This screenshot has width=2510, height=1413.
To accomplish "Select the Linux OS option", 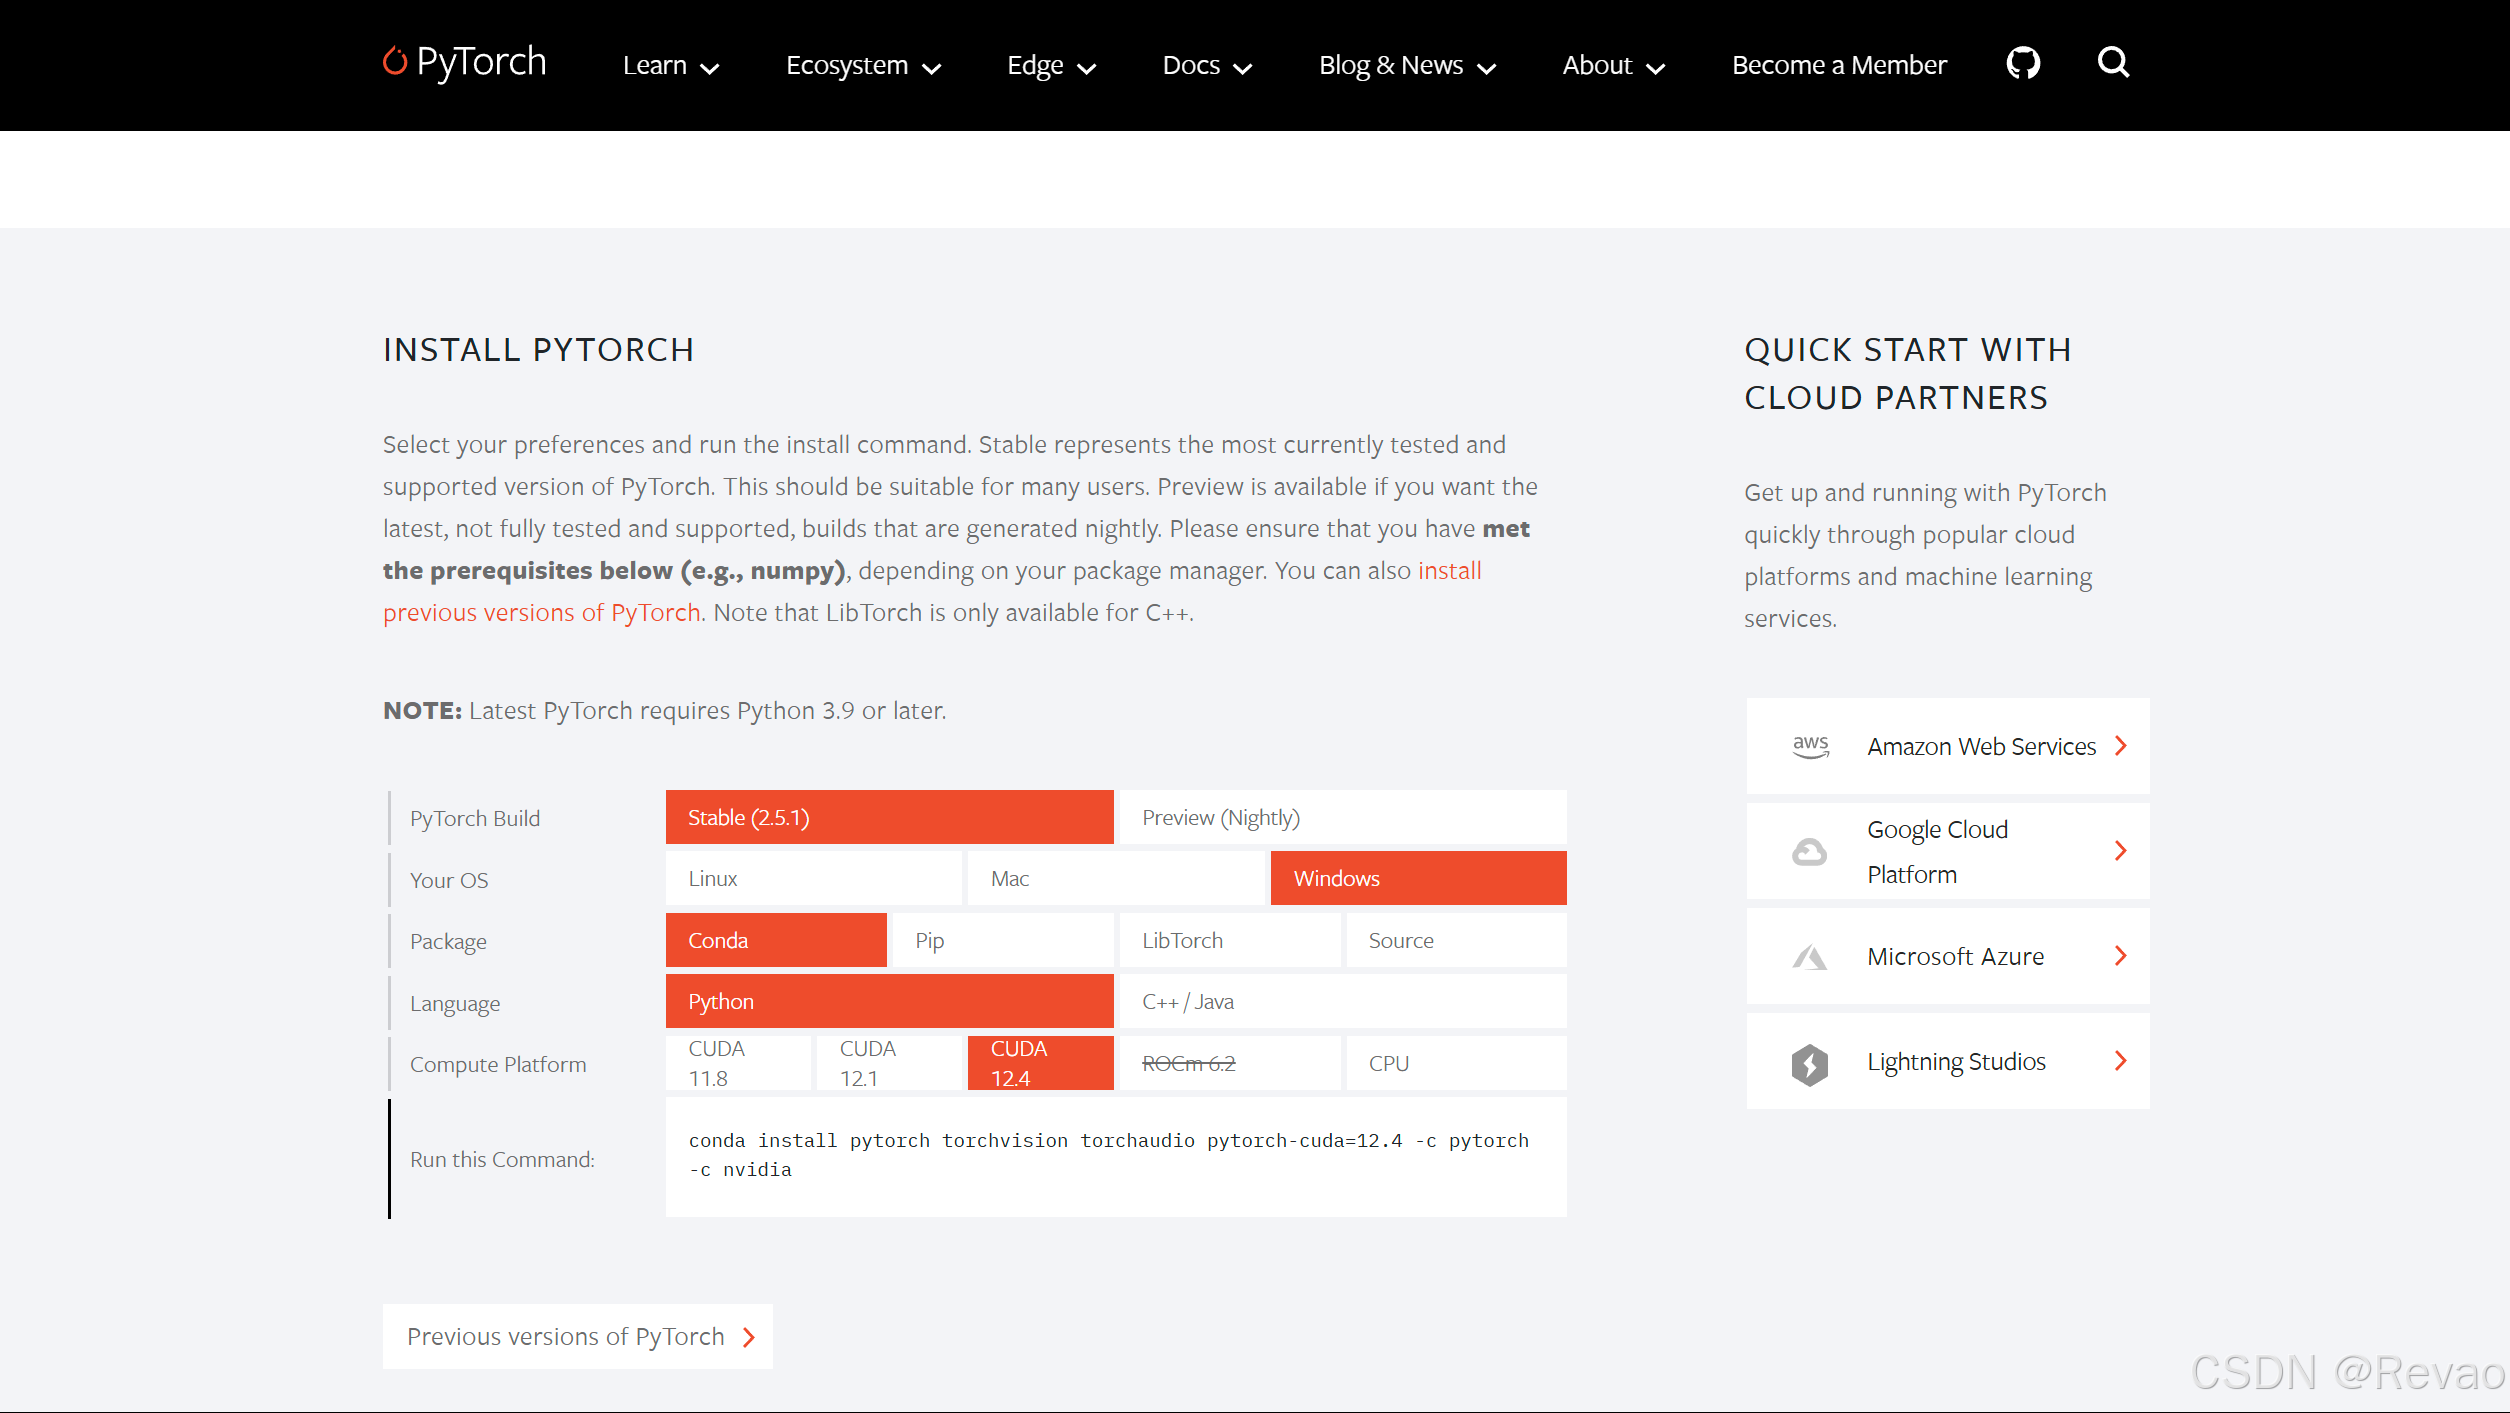I will (x=813, y=879).
